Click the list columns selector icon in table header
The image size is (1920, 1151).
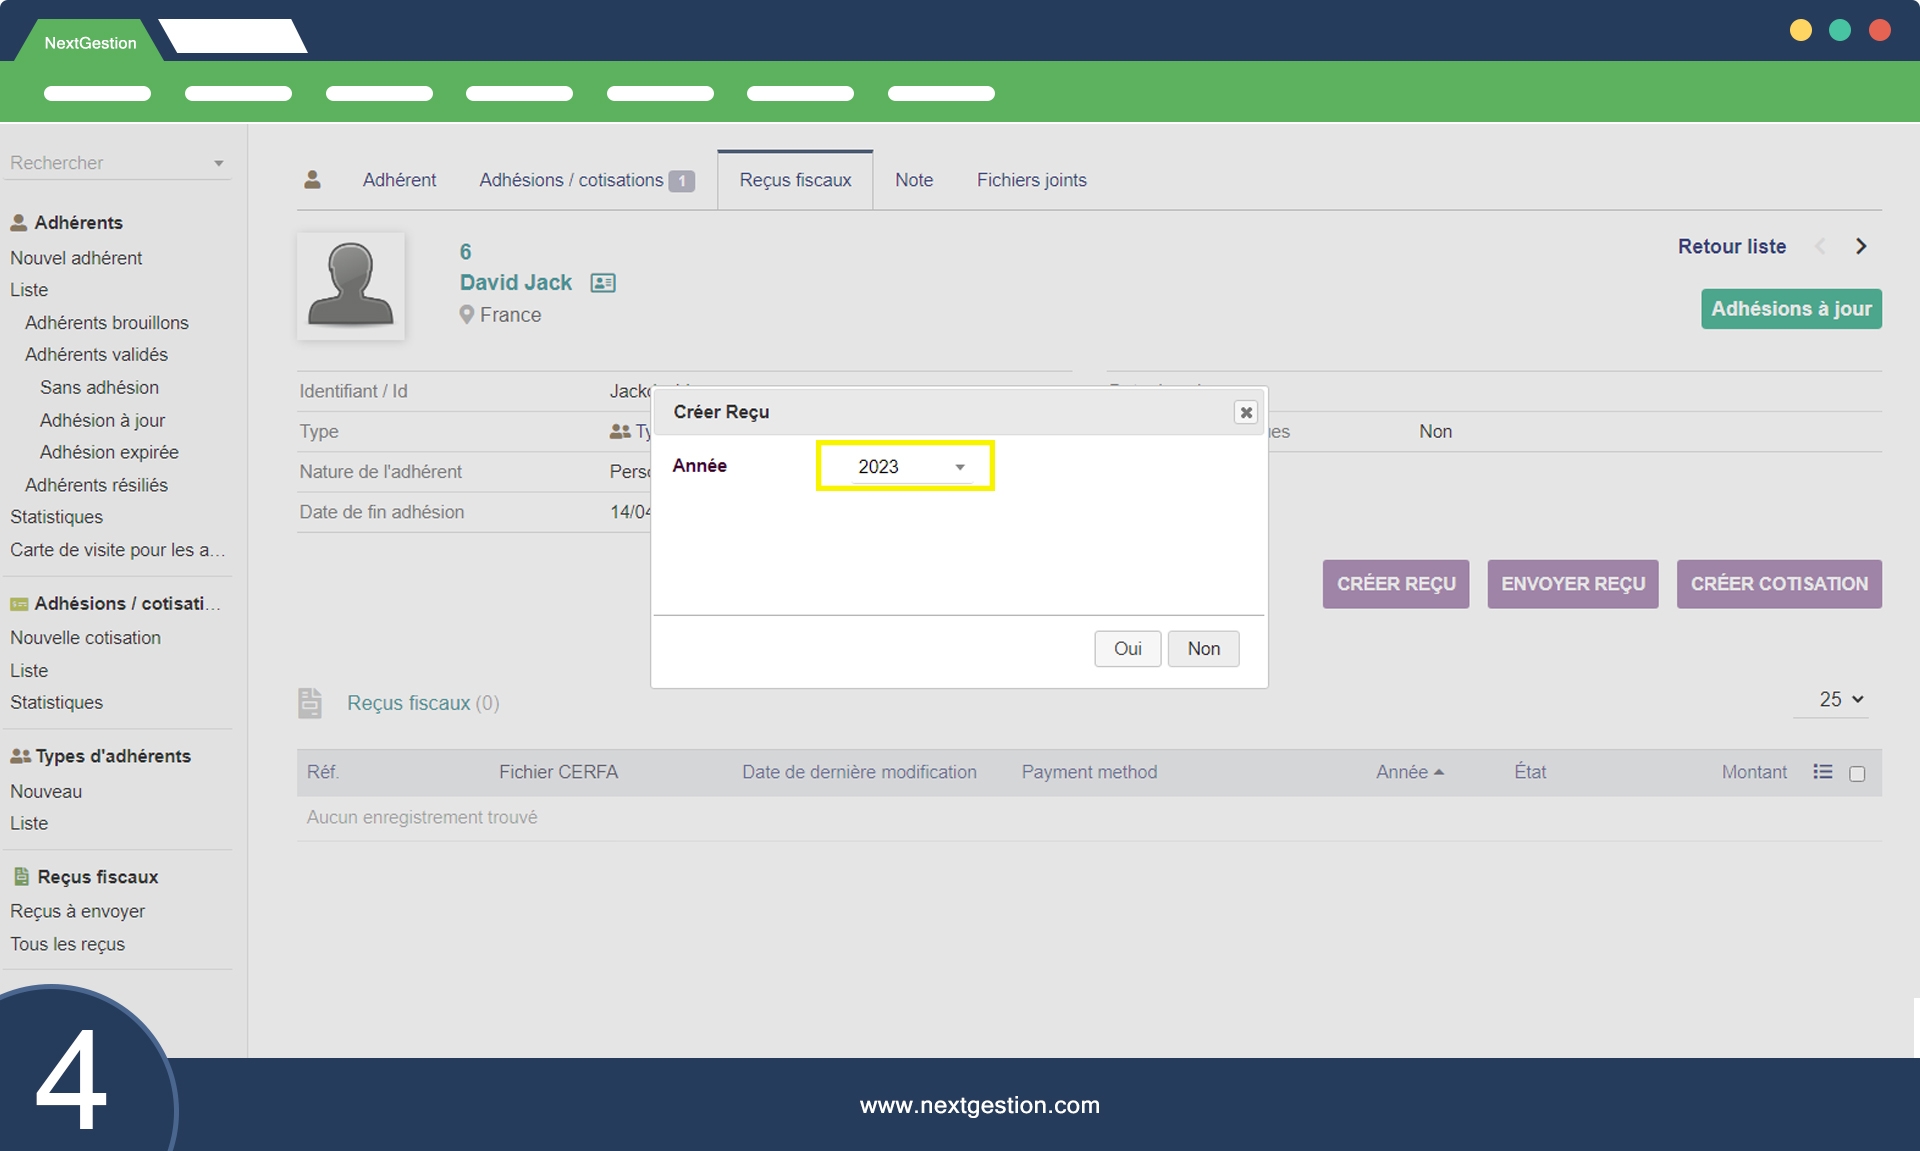click(1822, 772)
